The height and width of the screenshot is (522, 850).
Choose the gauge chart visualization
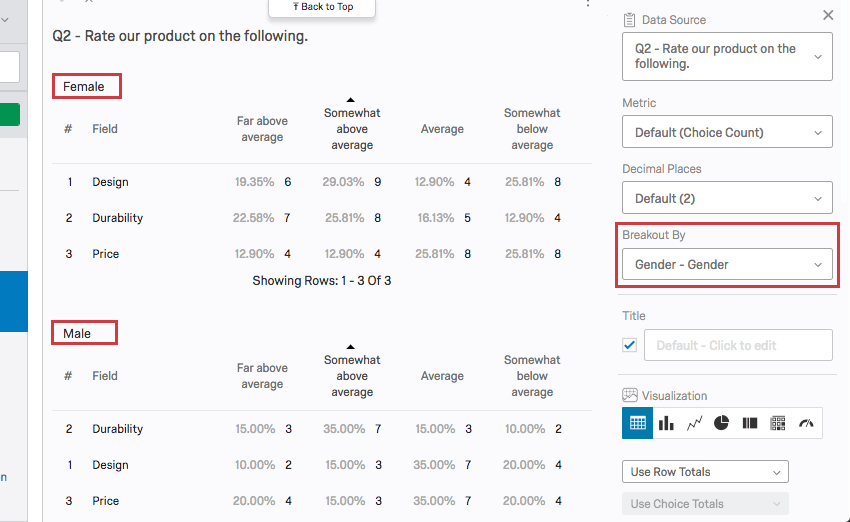click(806, 423)
